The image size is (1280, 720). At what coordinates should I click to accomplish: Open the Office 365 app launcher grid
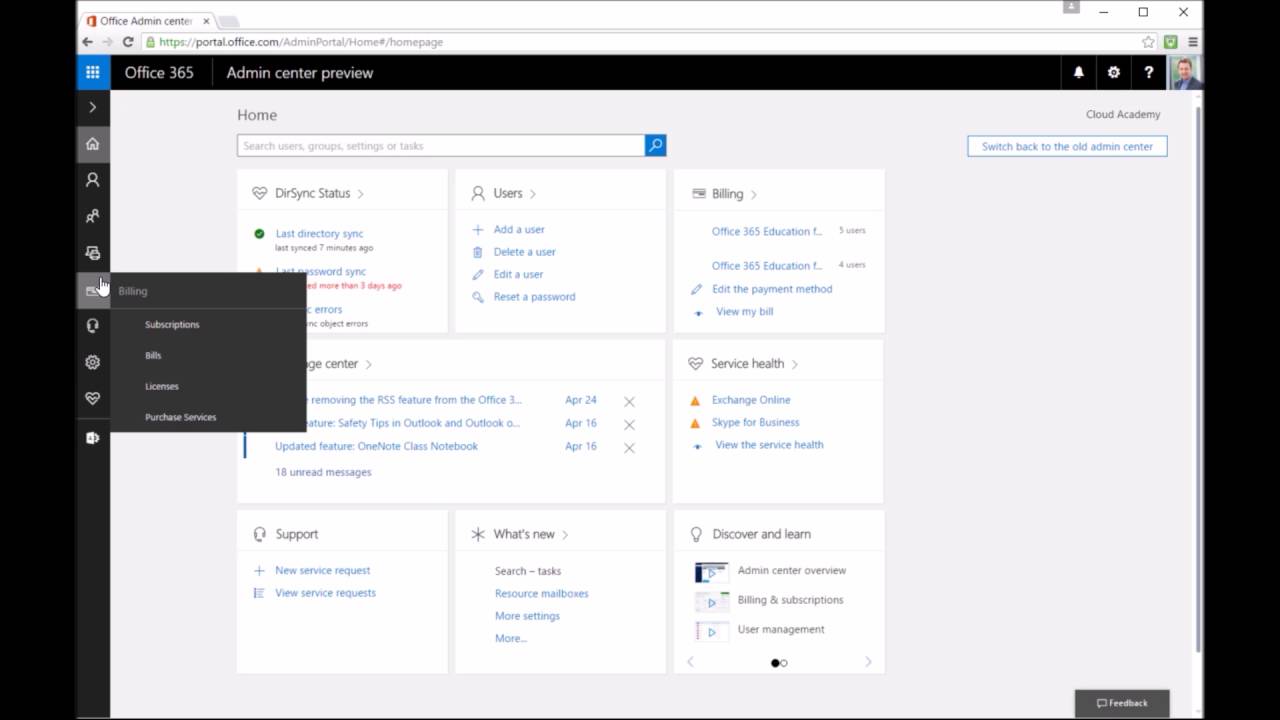(93, 72)
